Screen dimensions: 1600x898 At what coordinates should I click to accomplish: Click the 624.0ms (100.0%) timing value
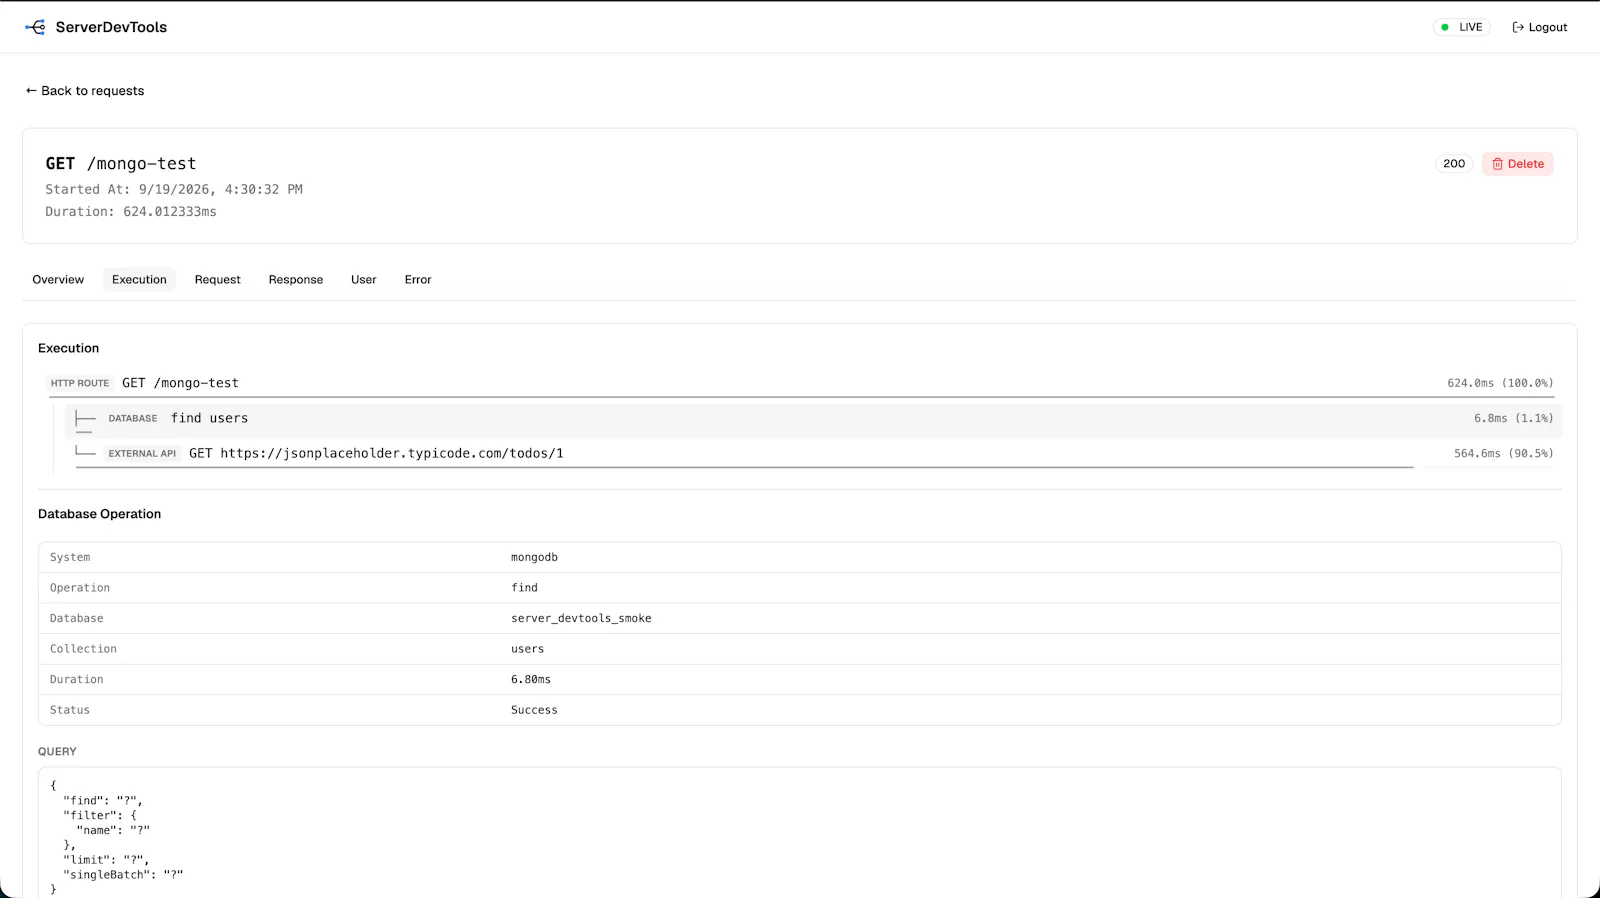pyautogui.click(x=1500, y=383)
